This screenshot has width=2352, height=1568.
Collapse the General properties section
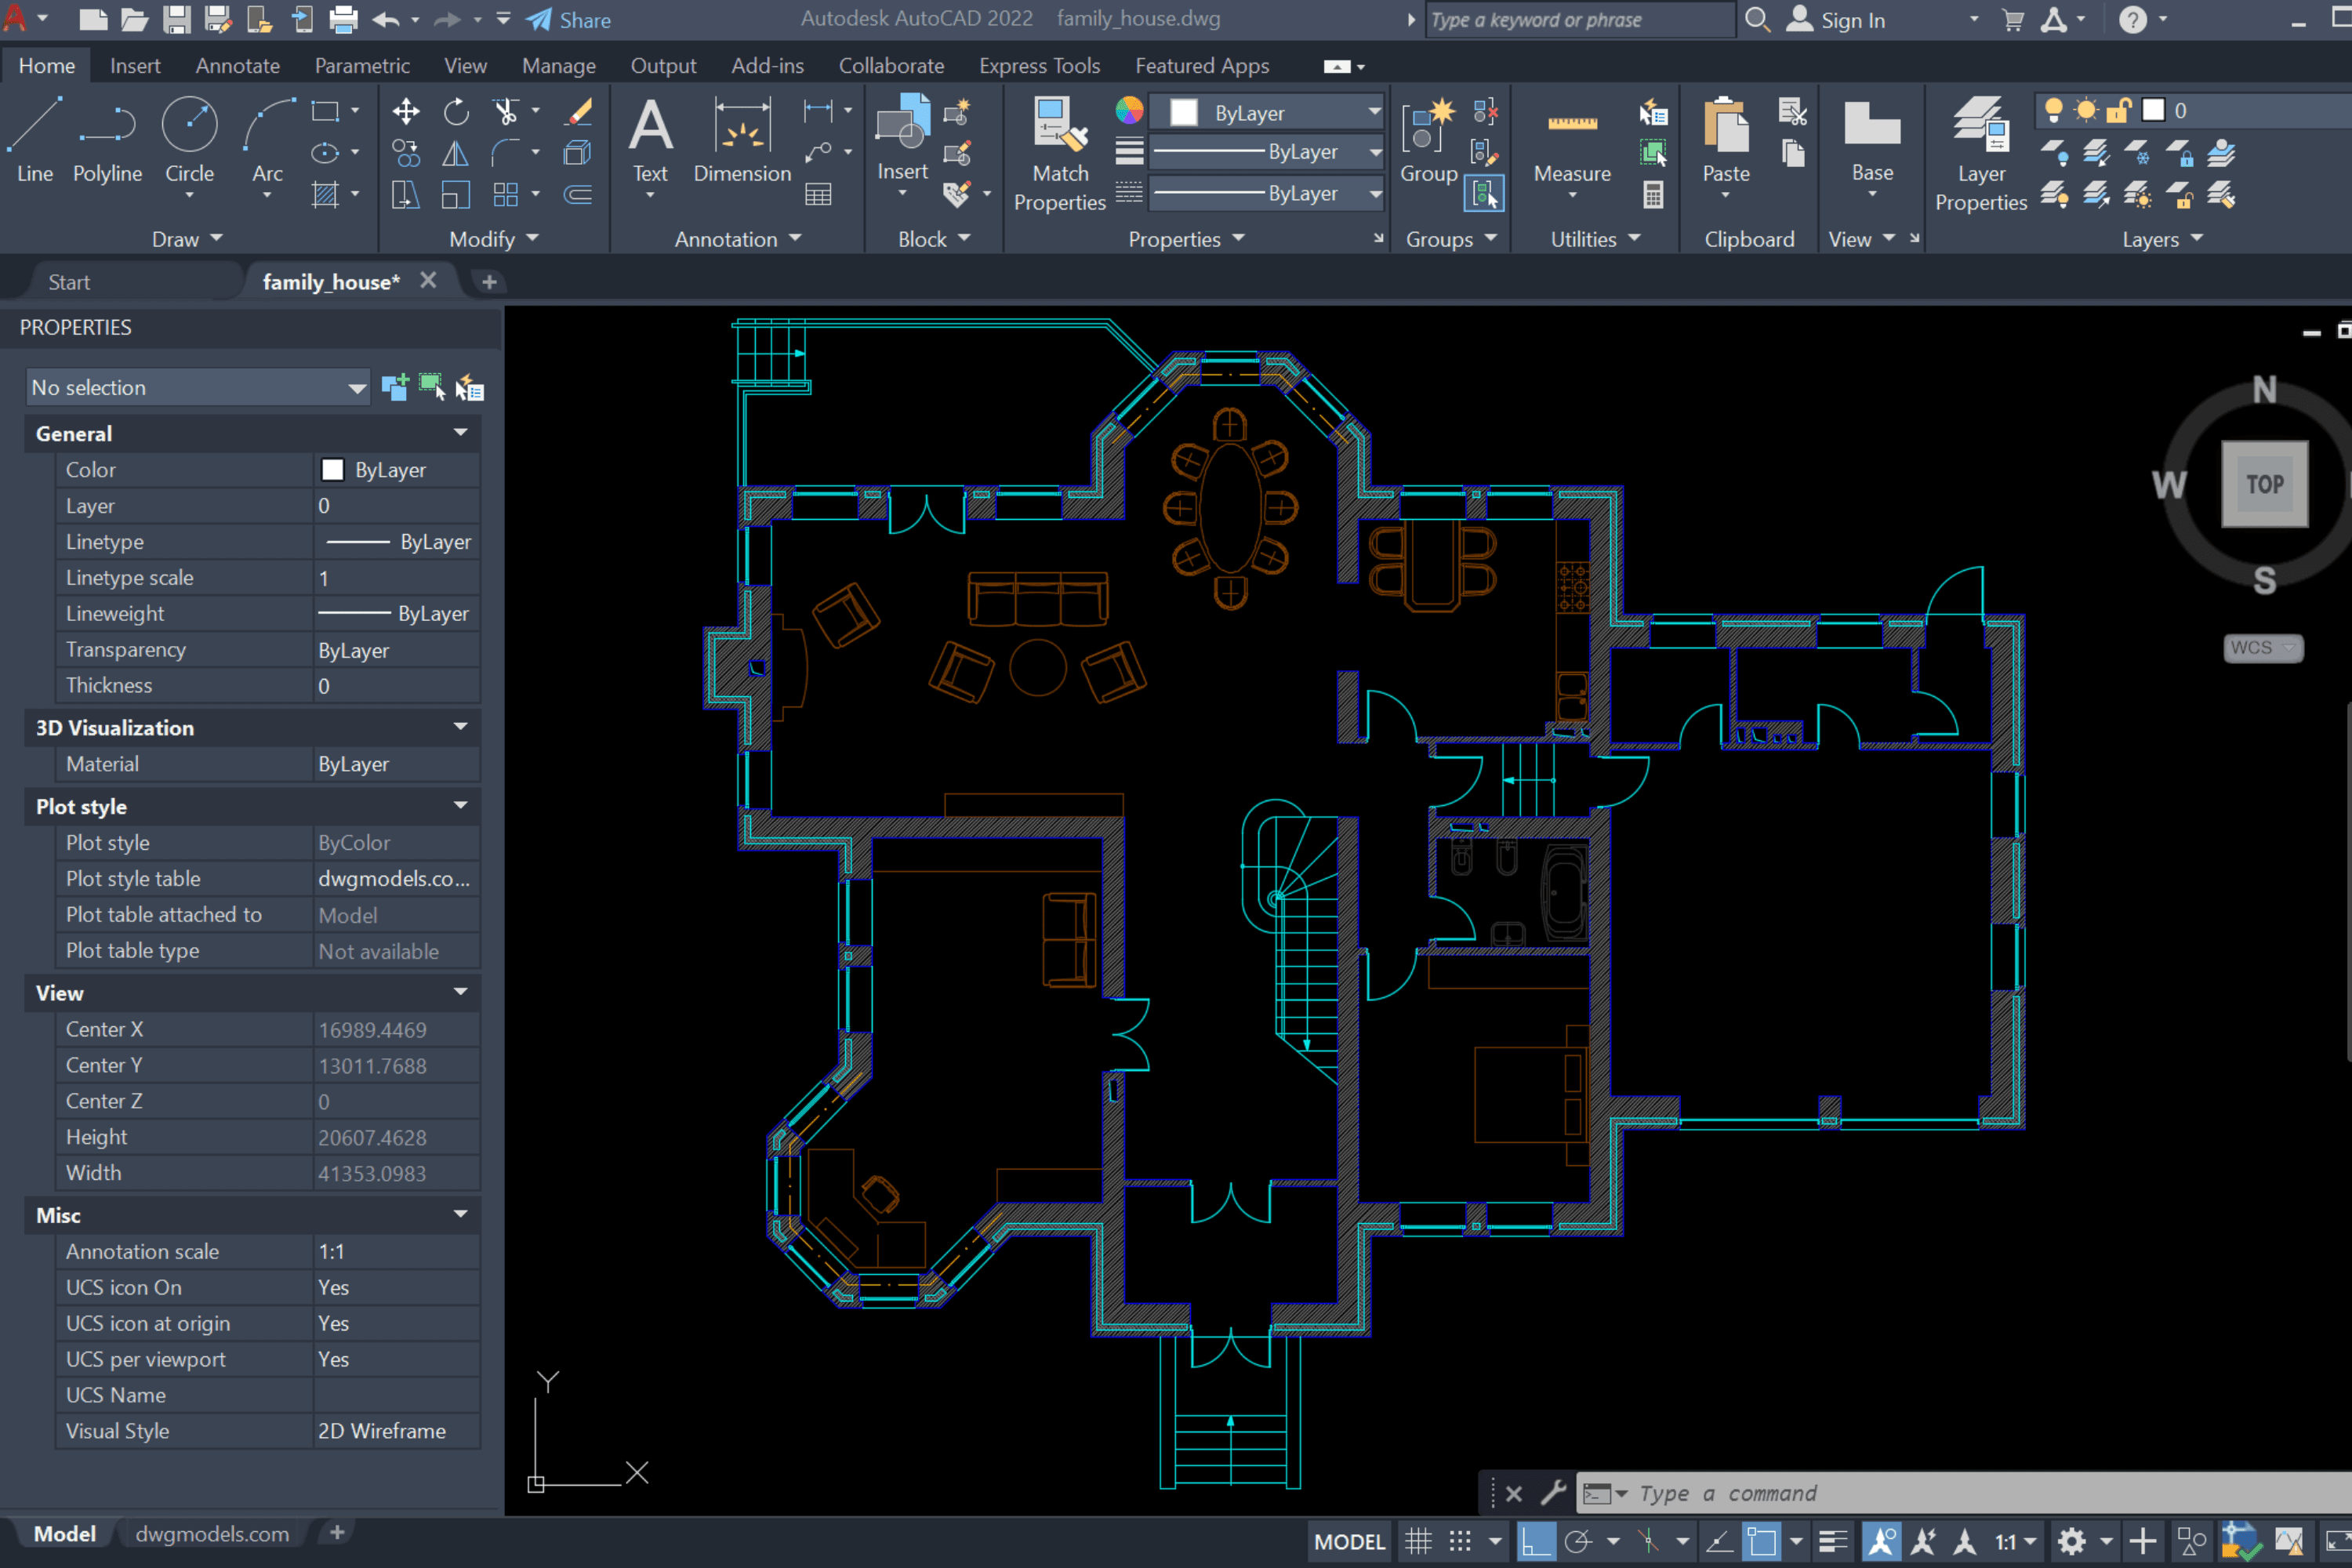[x=460, y=433]
